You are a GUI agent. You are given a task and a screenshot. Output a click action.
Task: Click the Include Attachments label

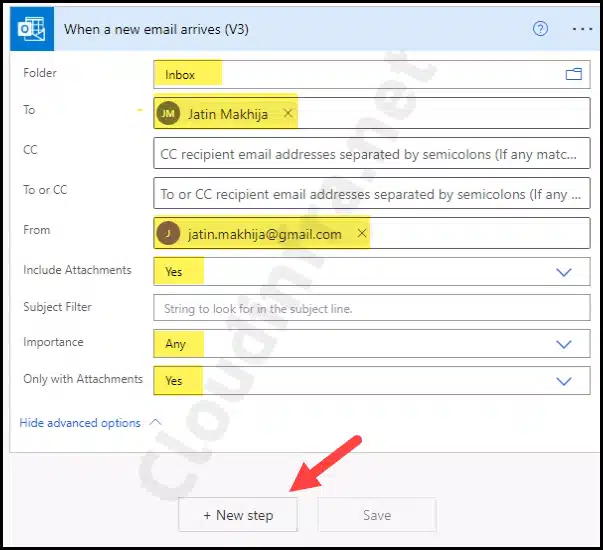[77, 270]
